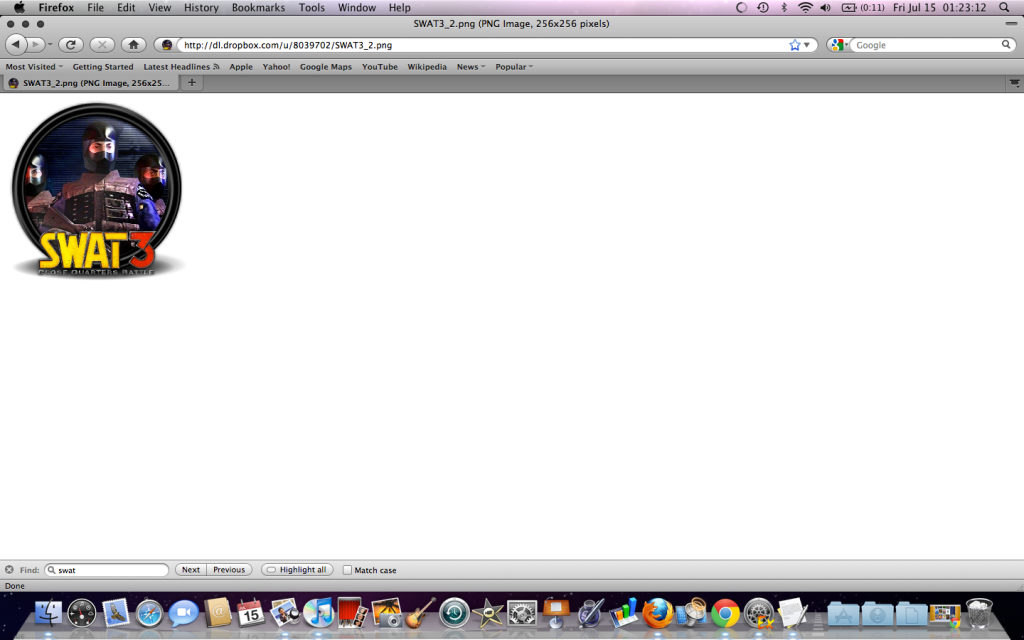Open the Latest Headlines feed bookmark
The height and width of the screenshot is (640, 1024).
181,67
